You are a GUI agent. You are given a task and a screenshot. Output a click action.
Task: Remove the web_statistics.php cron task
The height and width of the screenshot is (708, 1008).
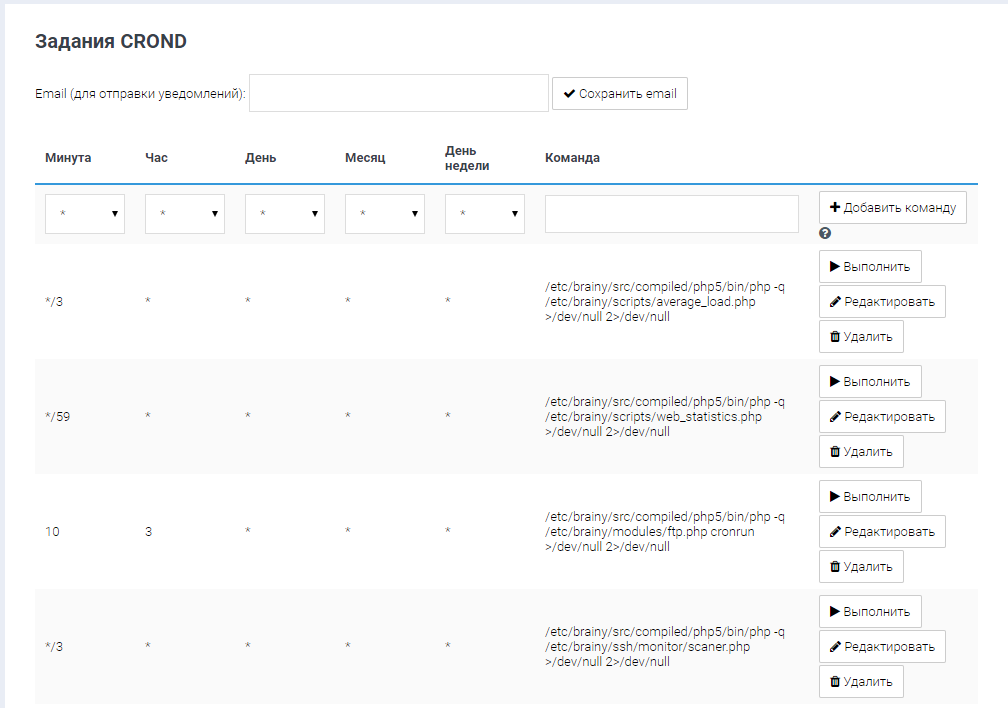point(861,452)
